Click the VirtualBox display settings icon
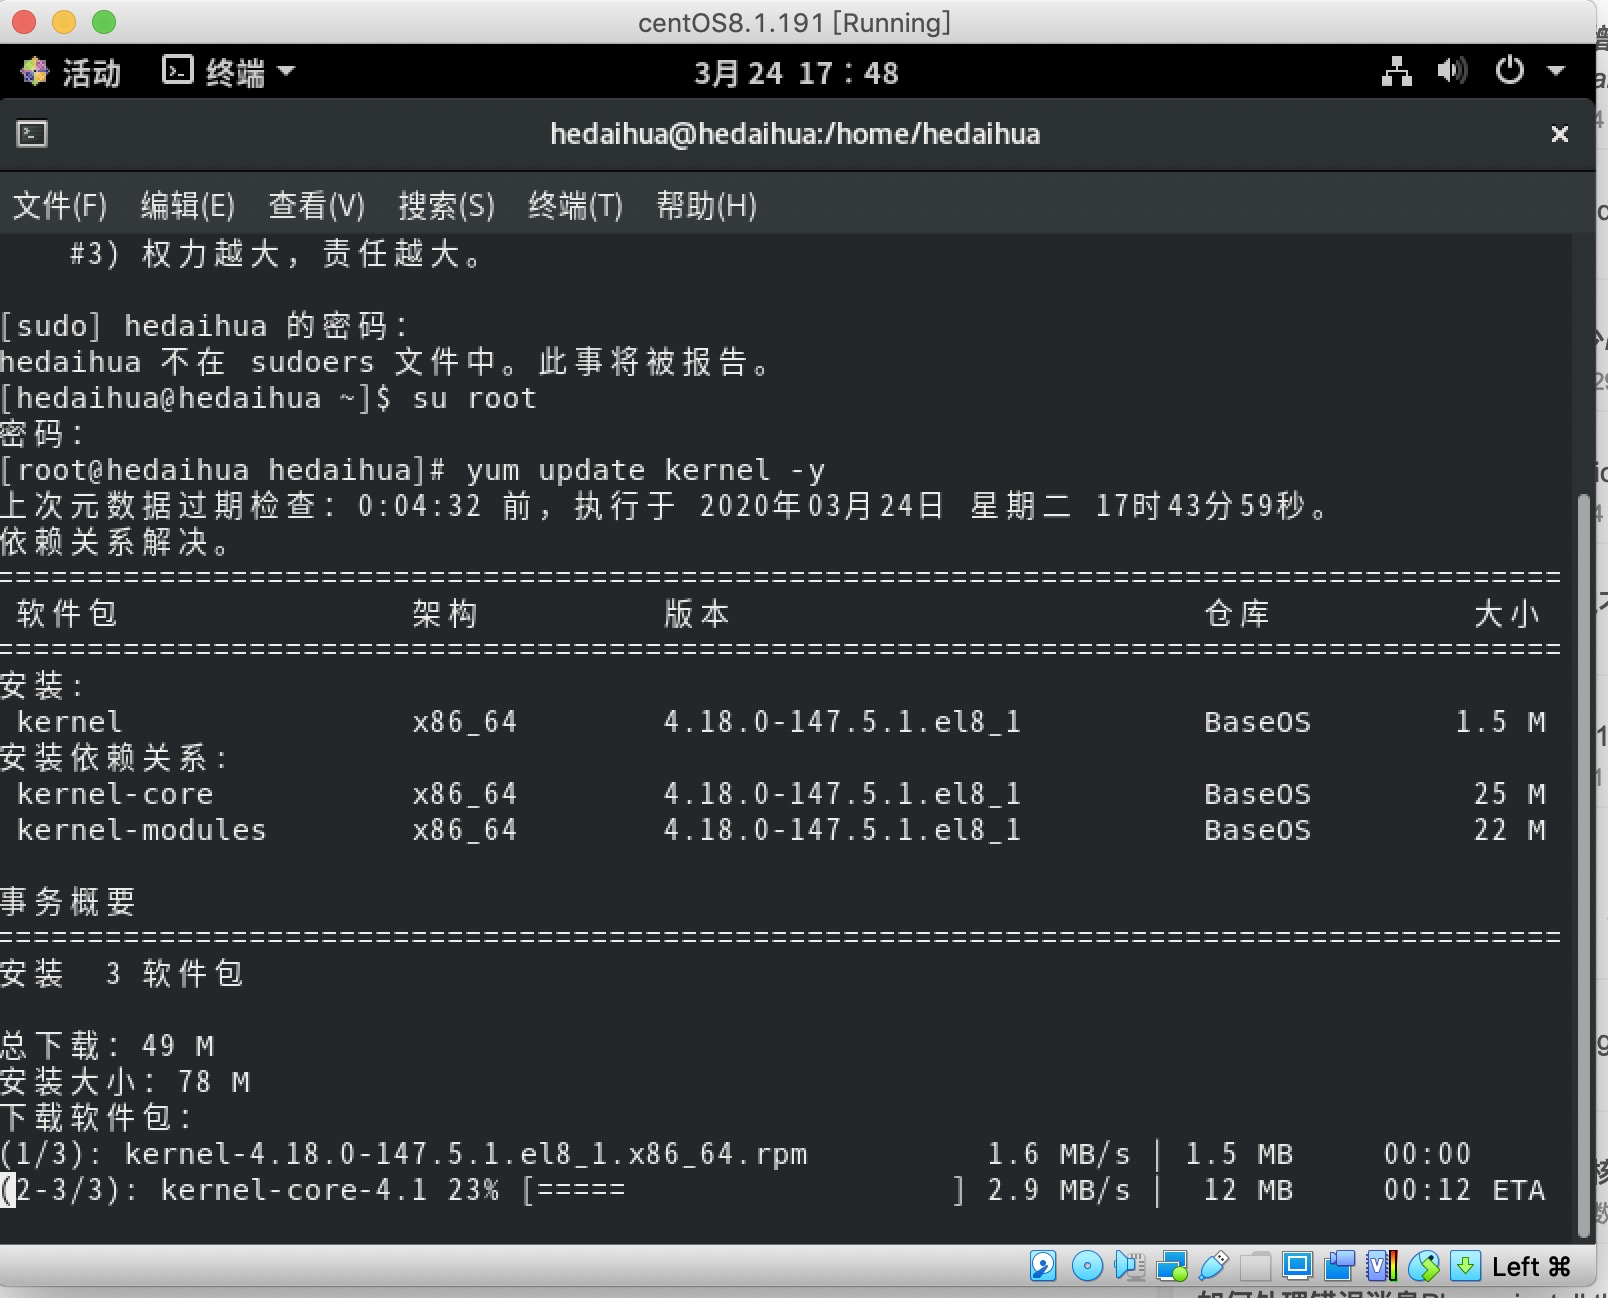 pos(1297,1266)
